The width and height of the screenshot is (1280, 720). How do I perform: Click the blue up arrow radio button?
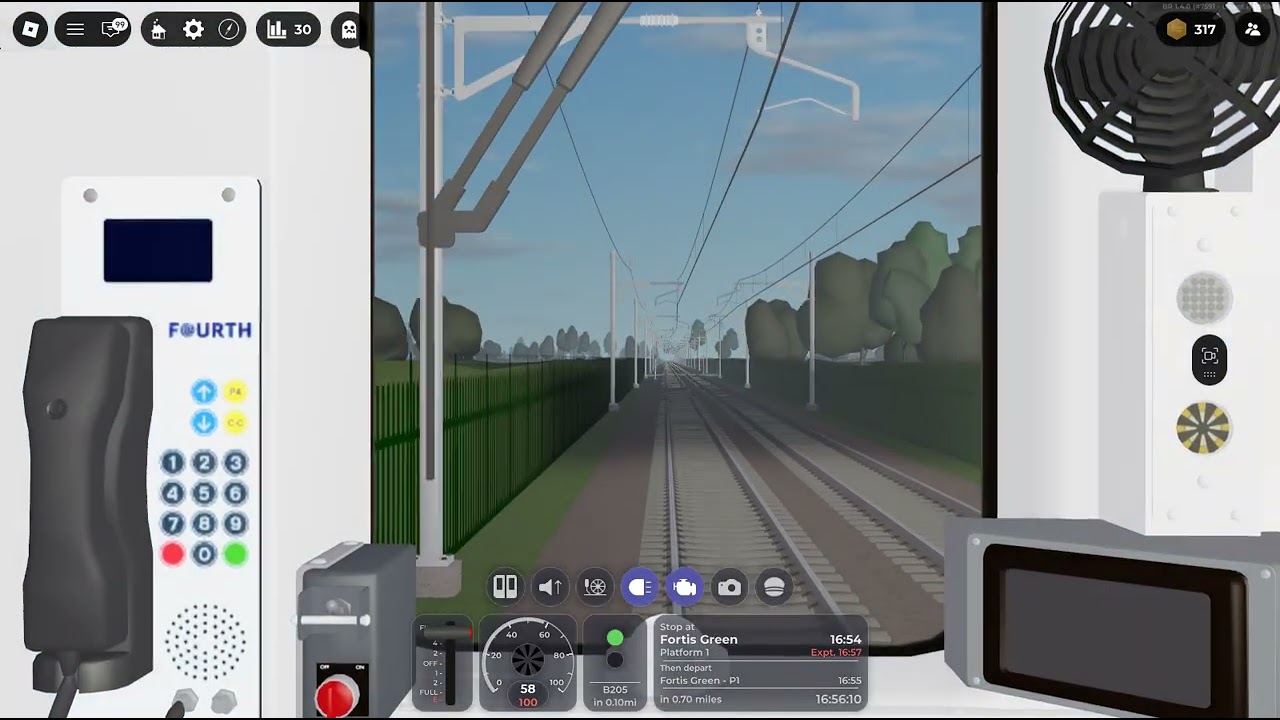pos(204,392)
